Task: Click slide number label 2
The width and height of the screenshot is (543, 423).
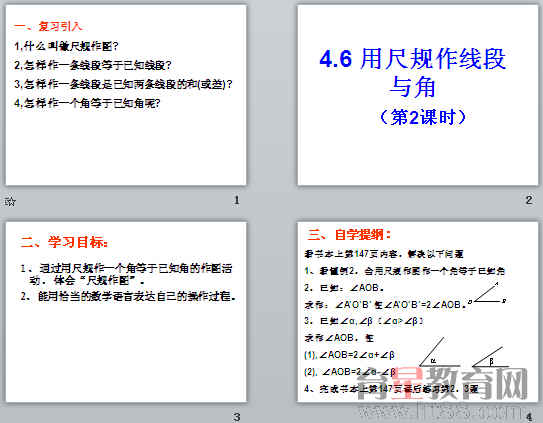Action: (528, 200)
